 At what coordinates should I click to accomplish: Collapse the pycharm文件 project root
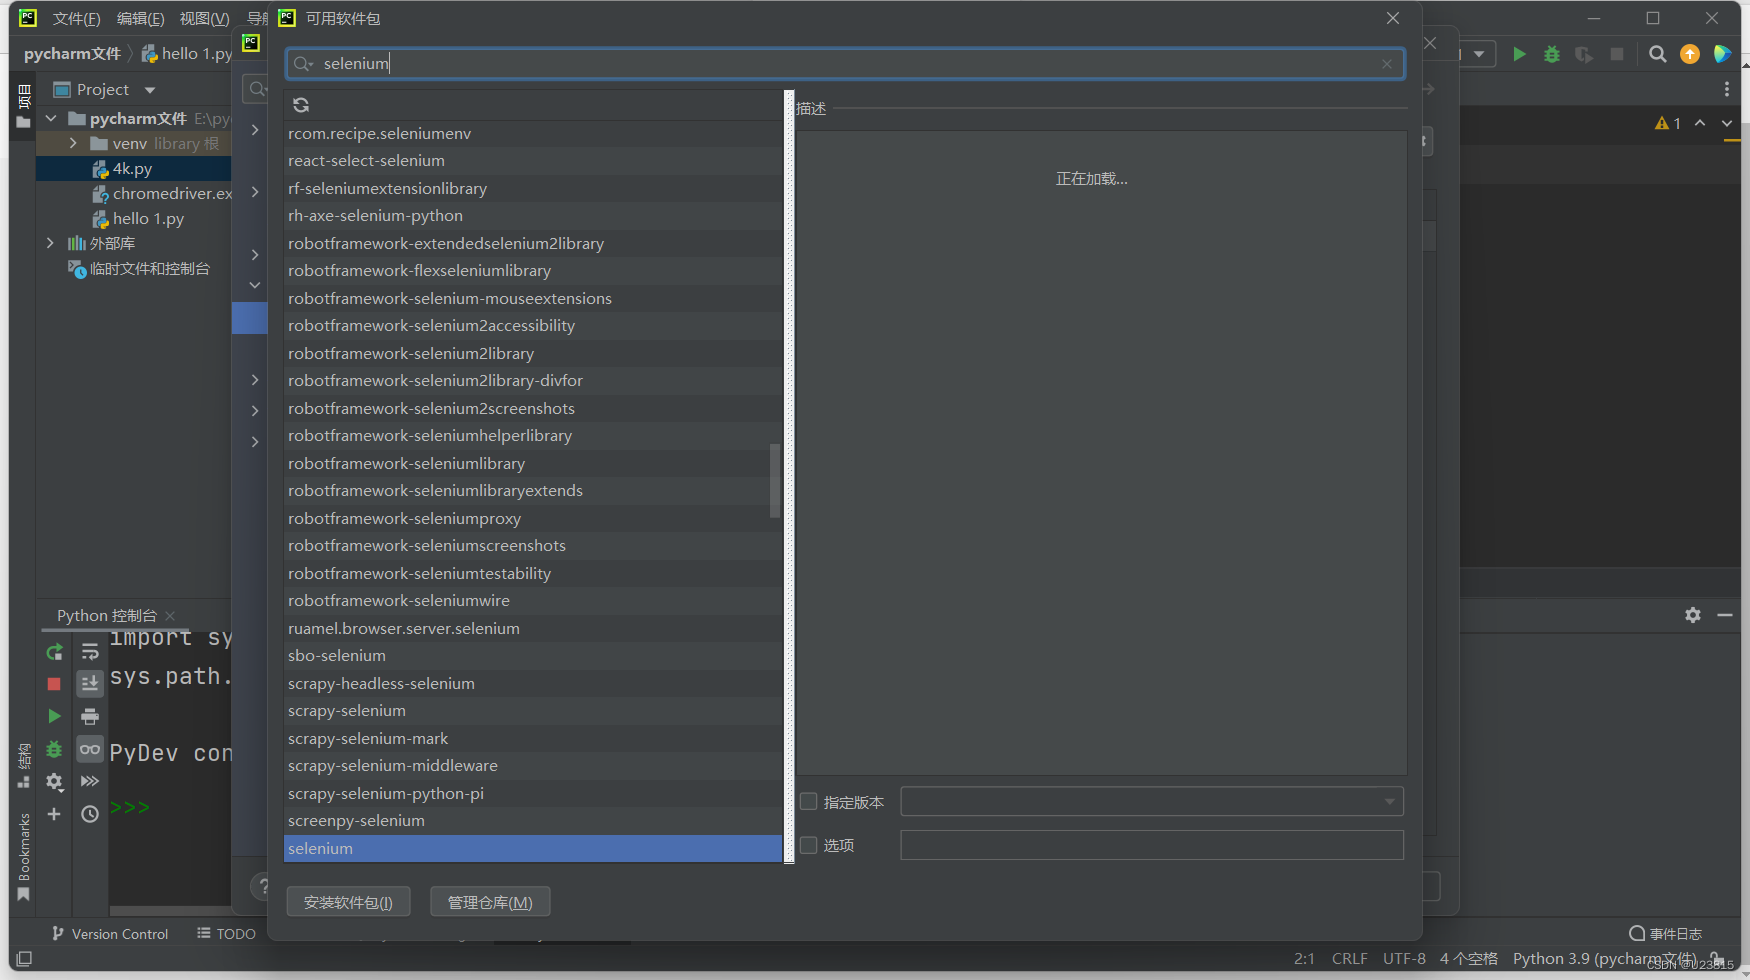[51, 118]
